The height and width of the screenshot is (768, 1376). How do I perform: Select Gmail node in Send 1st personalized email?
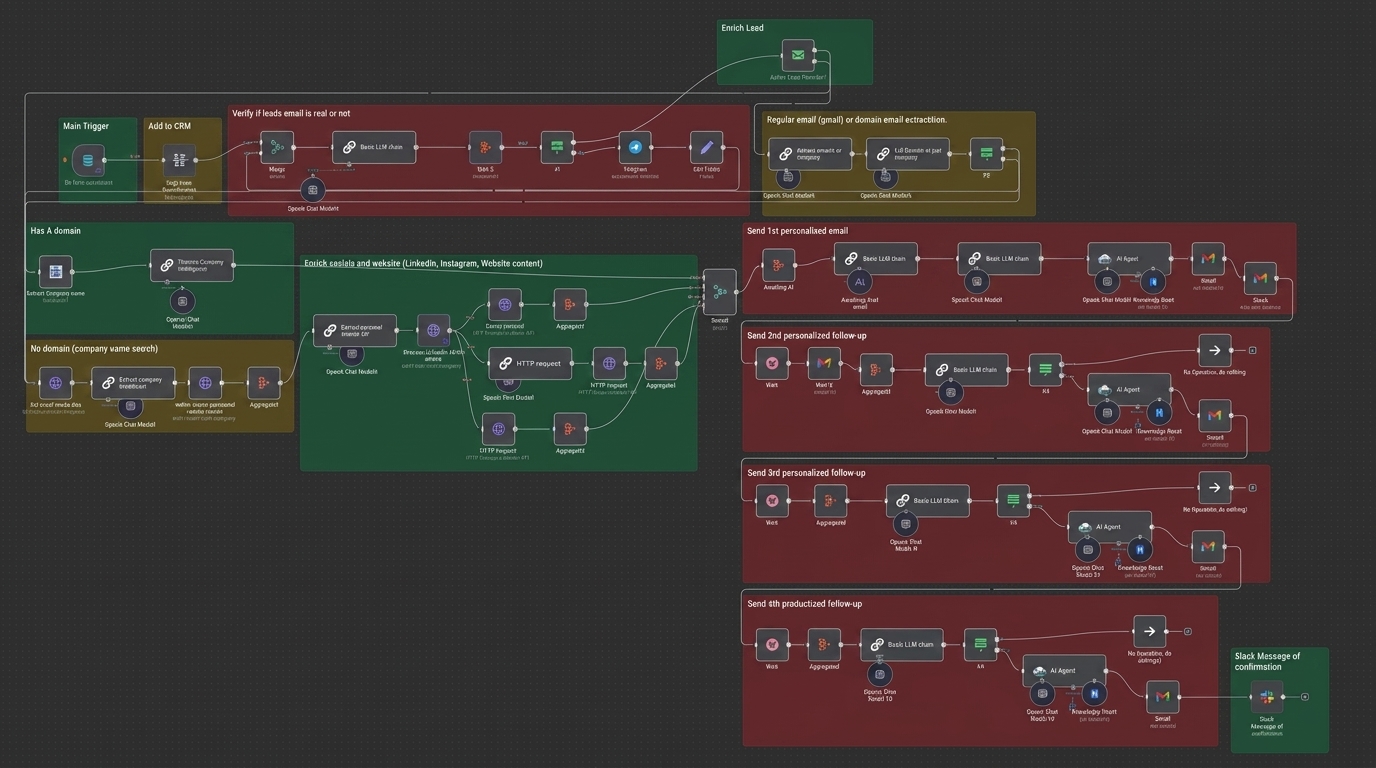[1208, 259]
